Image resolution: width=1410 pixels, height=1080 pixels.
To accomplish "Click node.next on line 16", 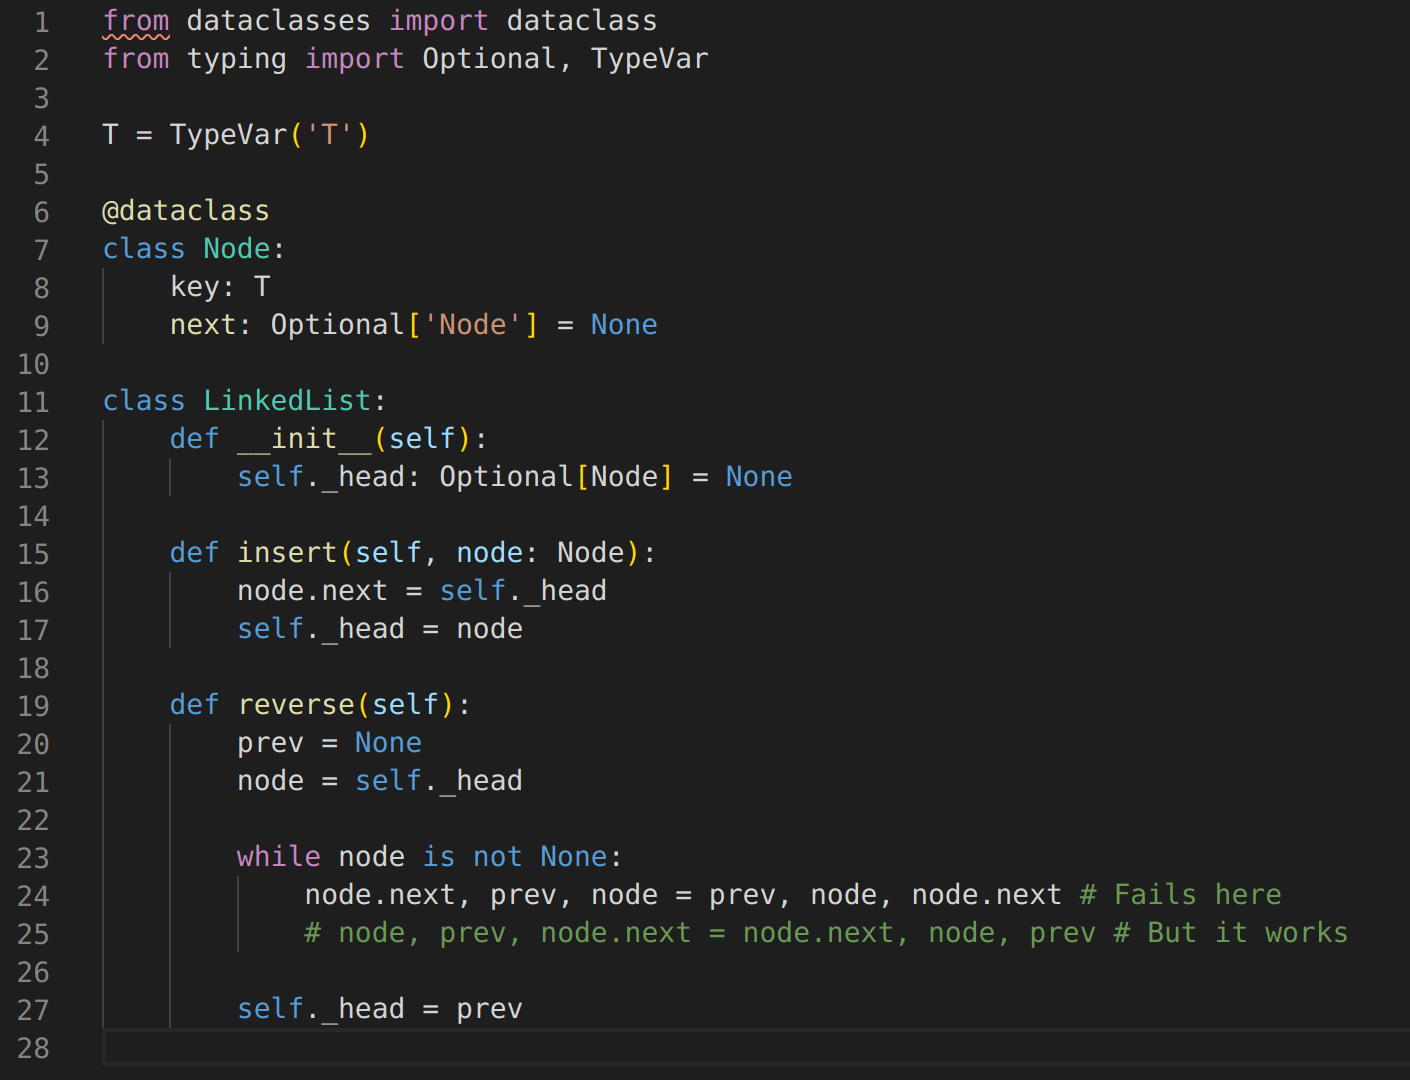I will [311, 590].
